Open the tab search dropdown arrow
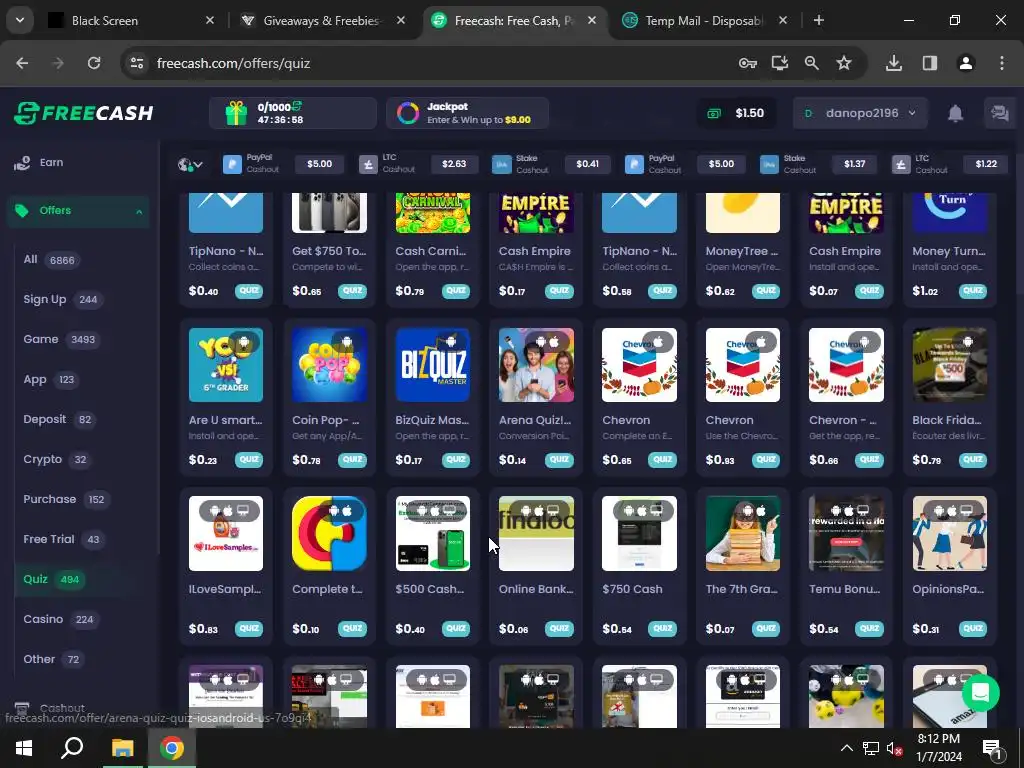 coord(20,20)
